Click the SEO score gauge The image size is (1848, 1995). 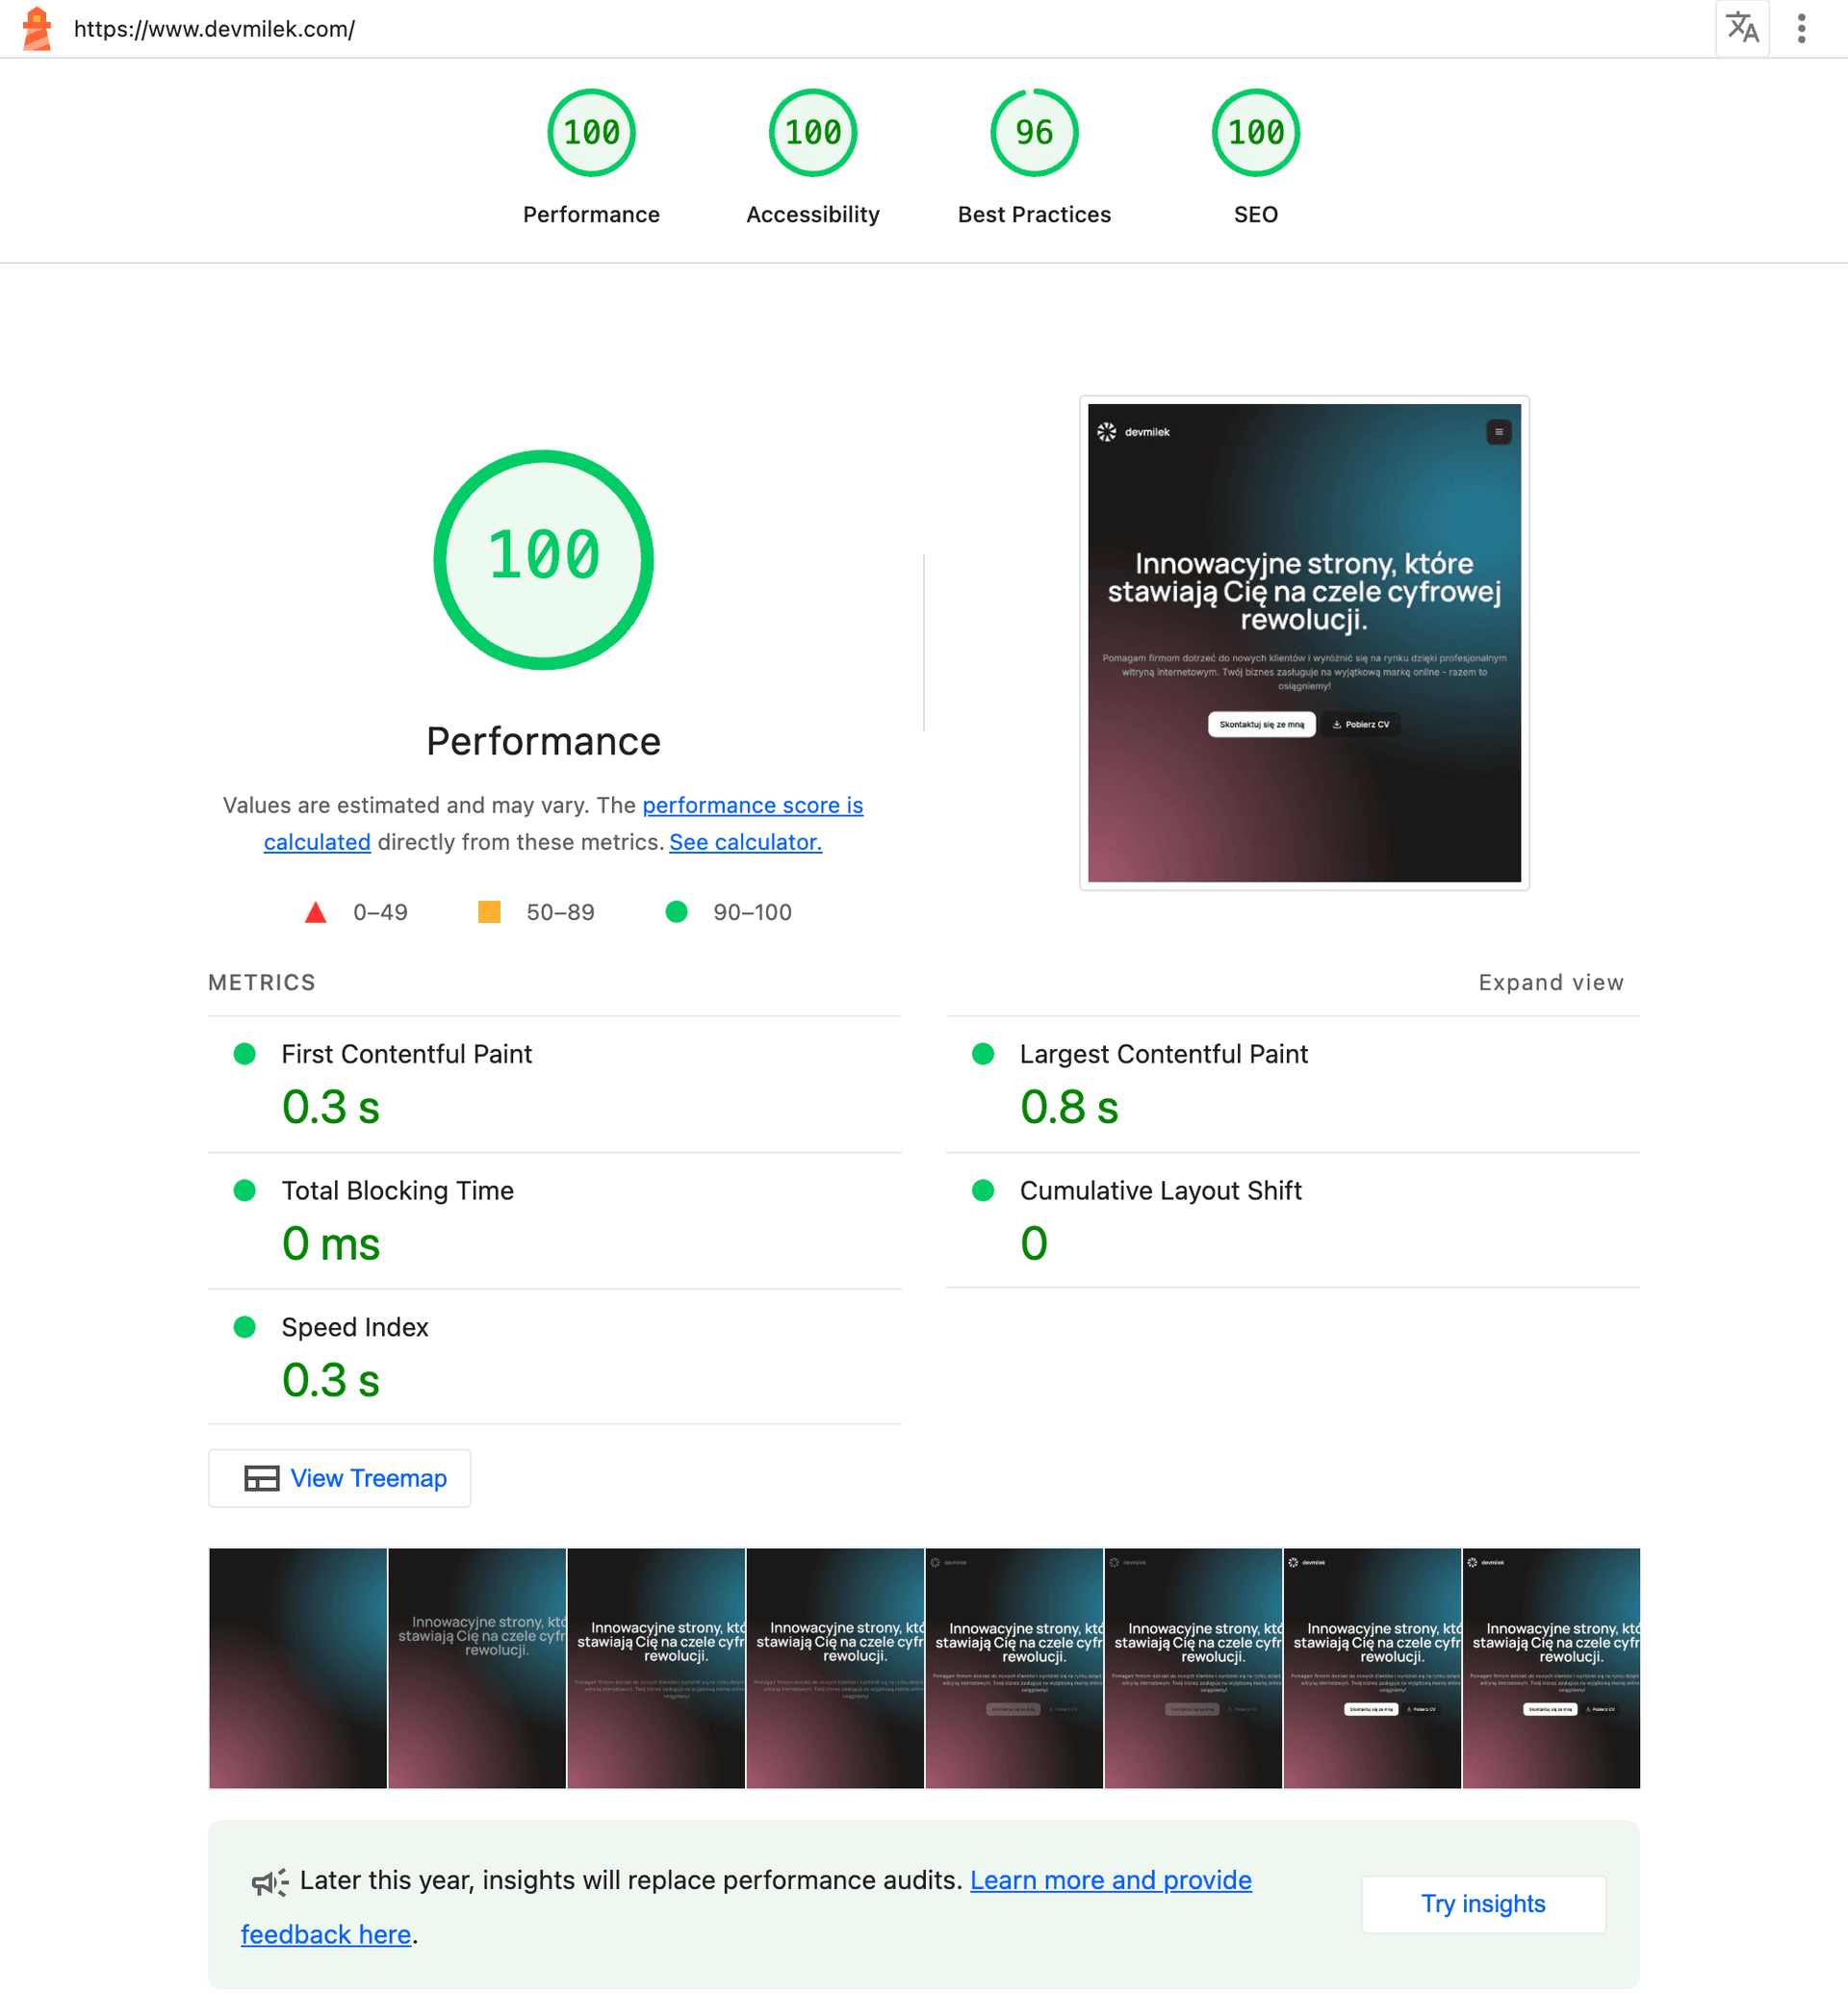pos(1255,133)
